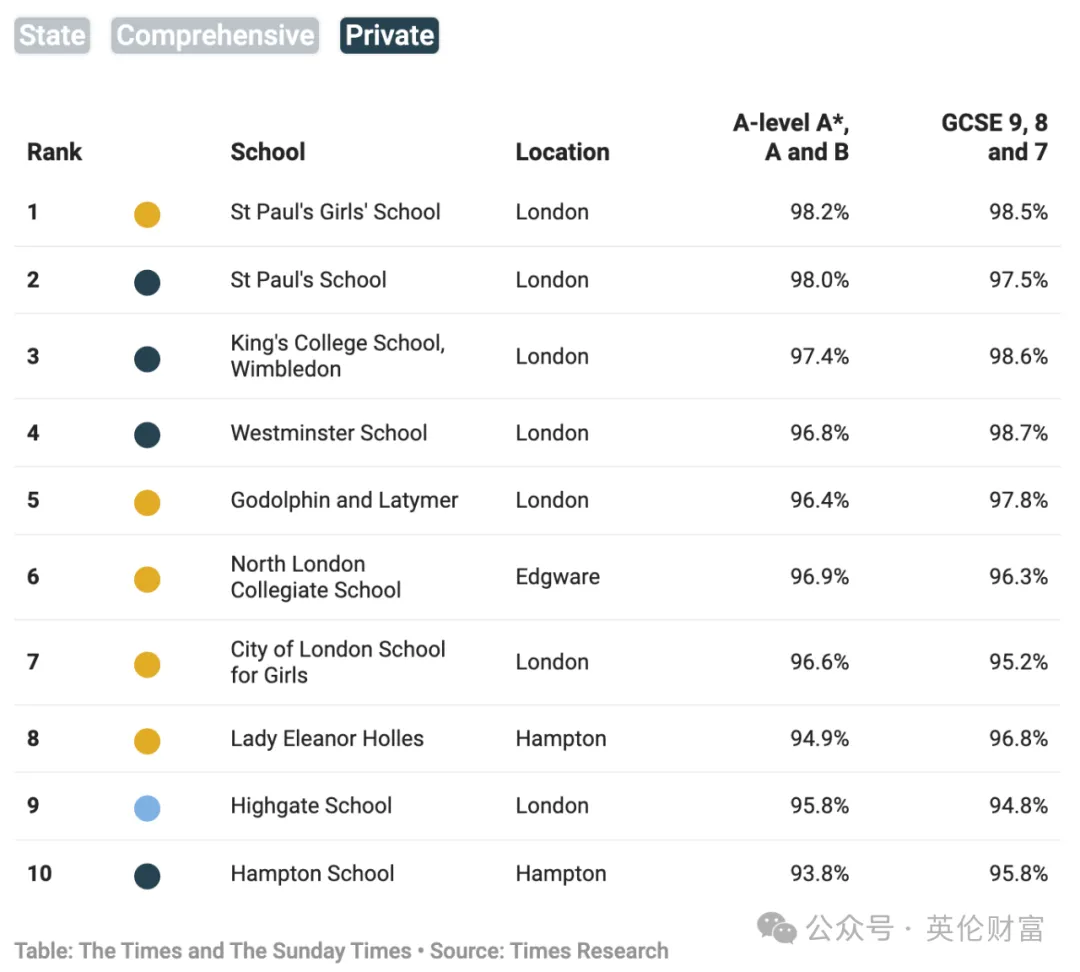
Task: Click the yellow dot beside St Paul's Girls' School
Action: click(147, 214)
